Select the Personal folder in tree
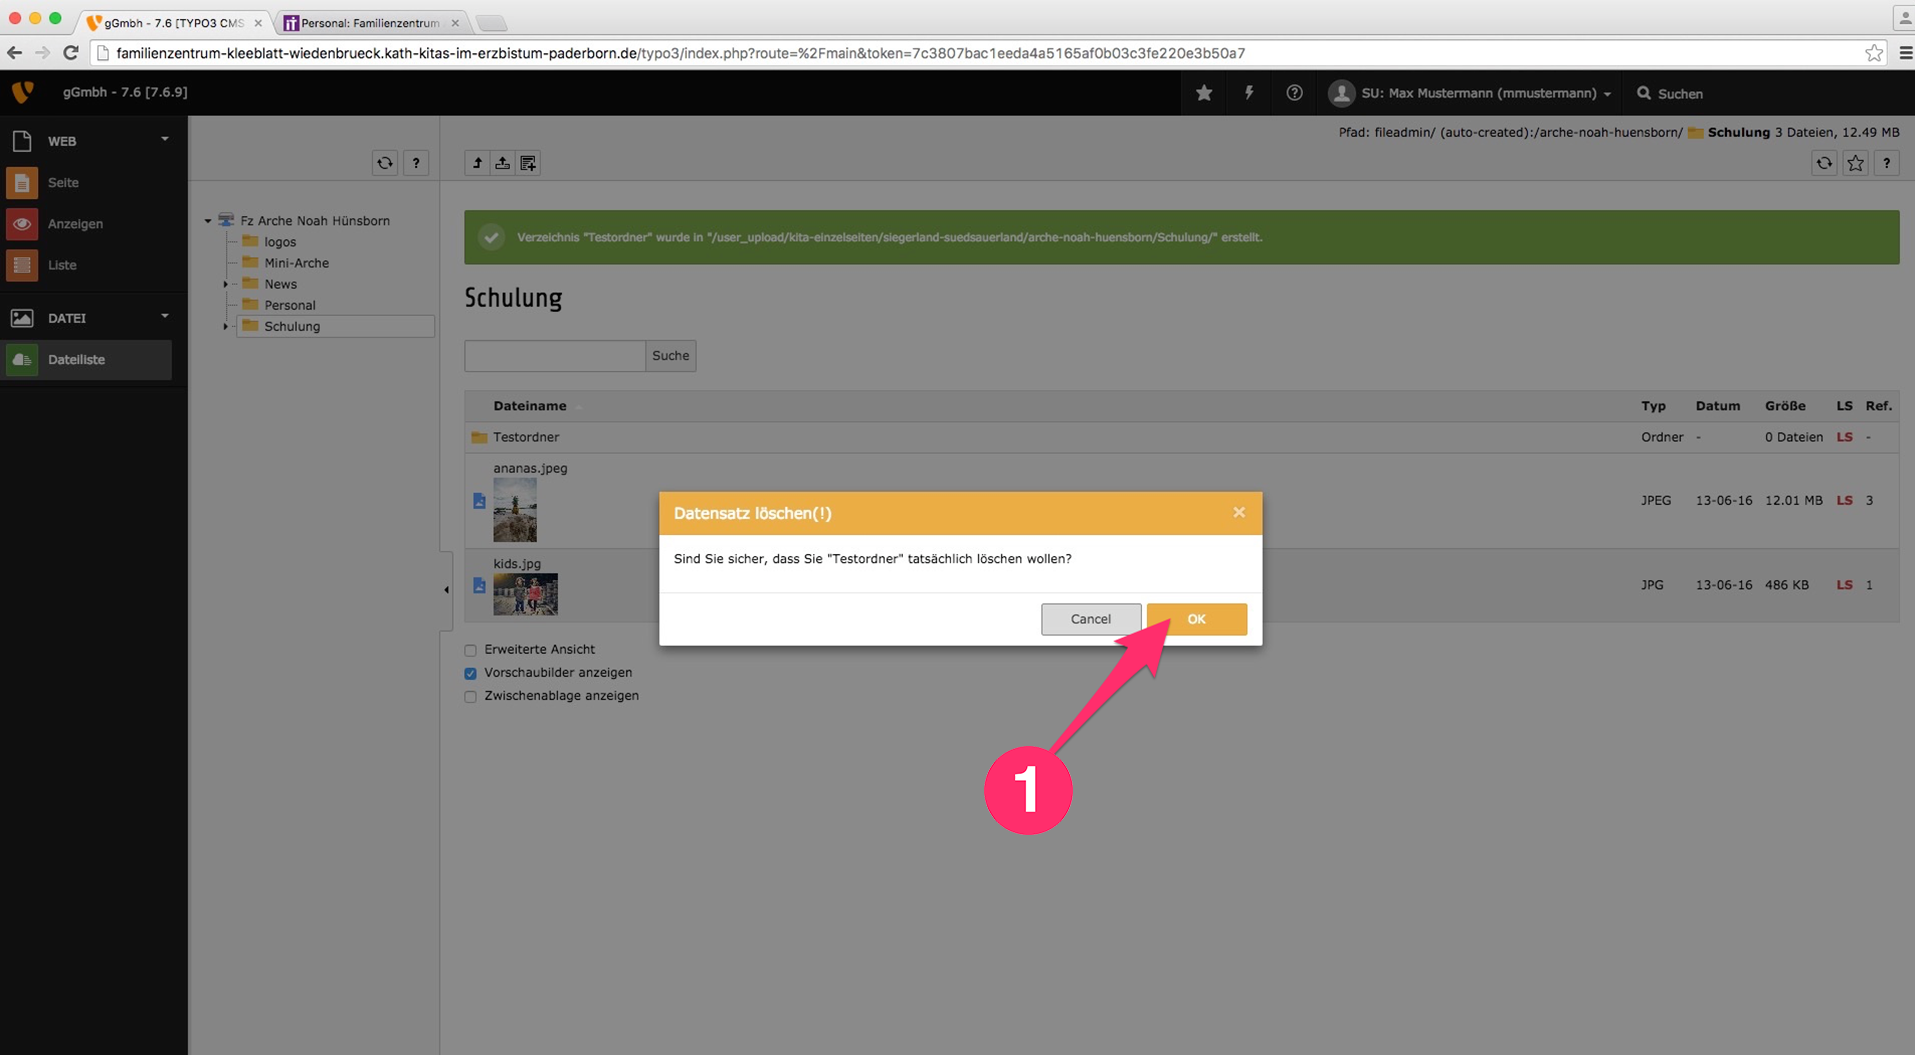Screen dimensions: 1915x1055 (289, 305)
